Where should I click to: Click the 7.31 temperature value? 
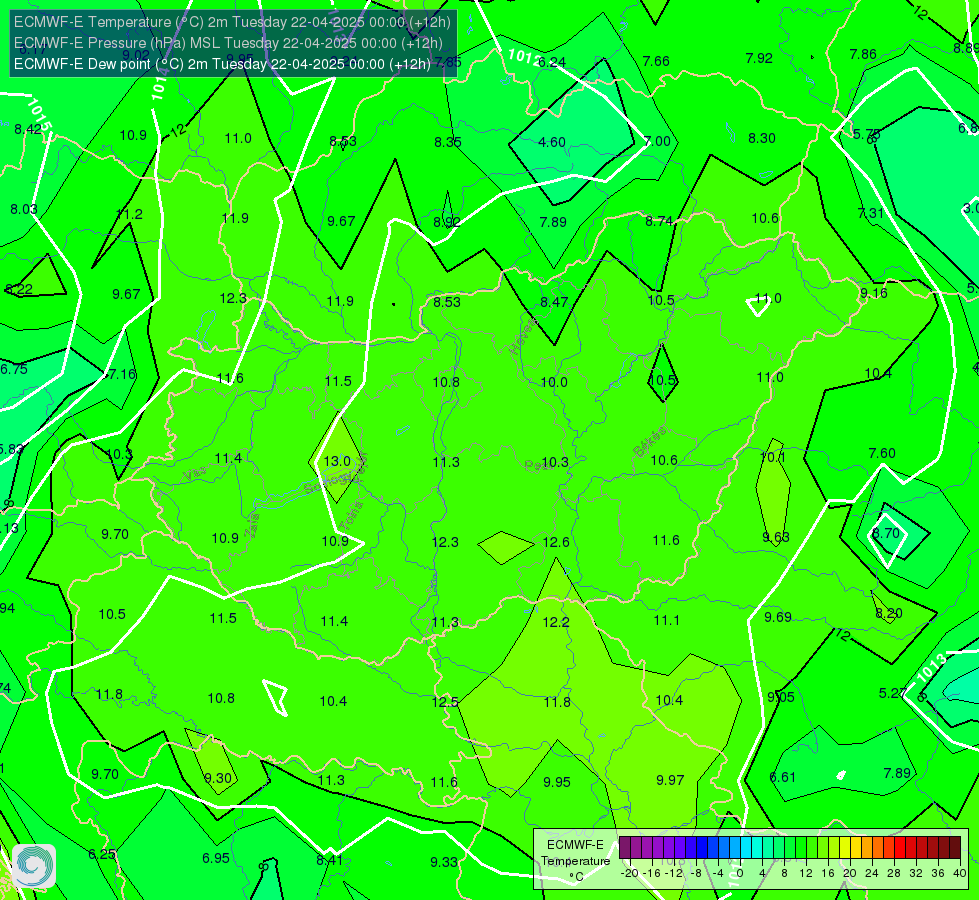pos(871,213)
